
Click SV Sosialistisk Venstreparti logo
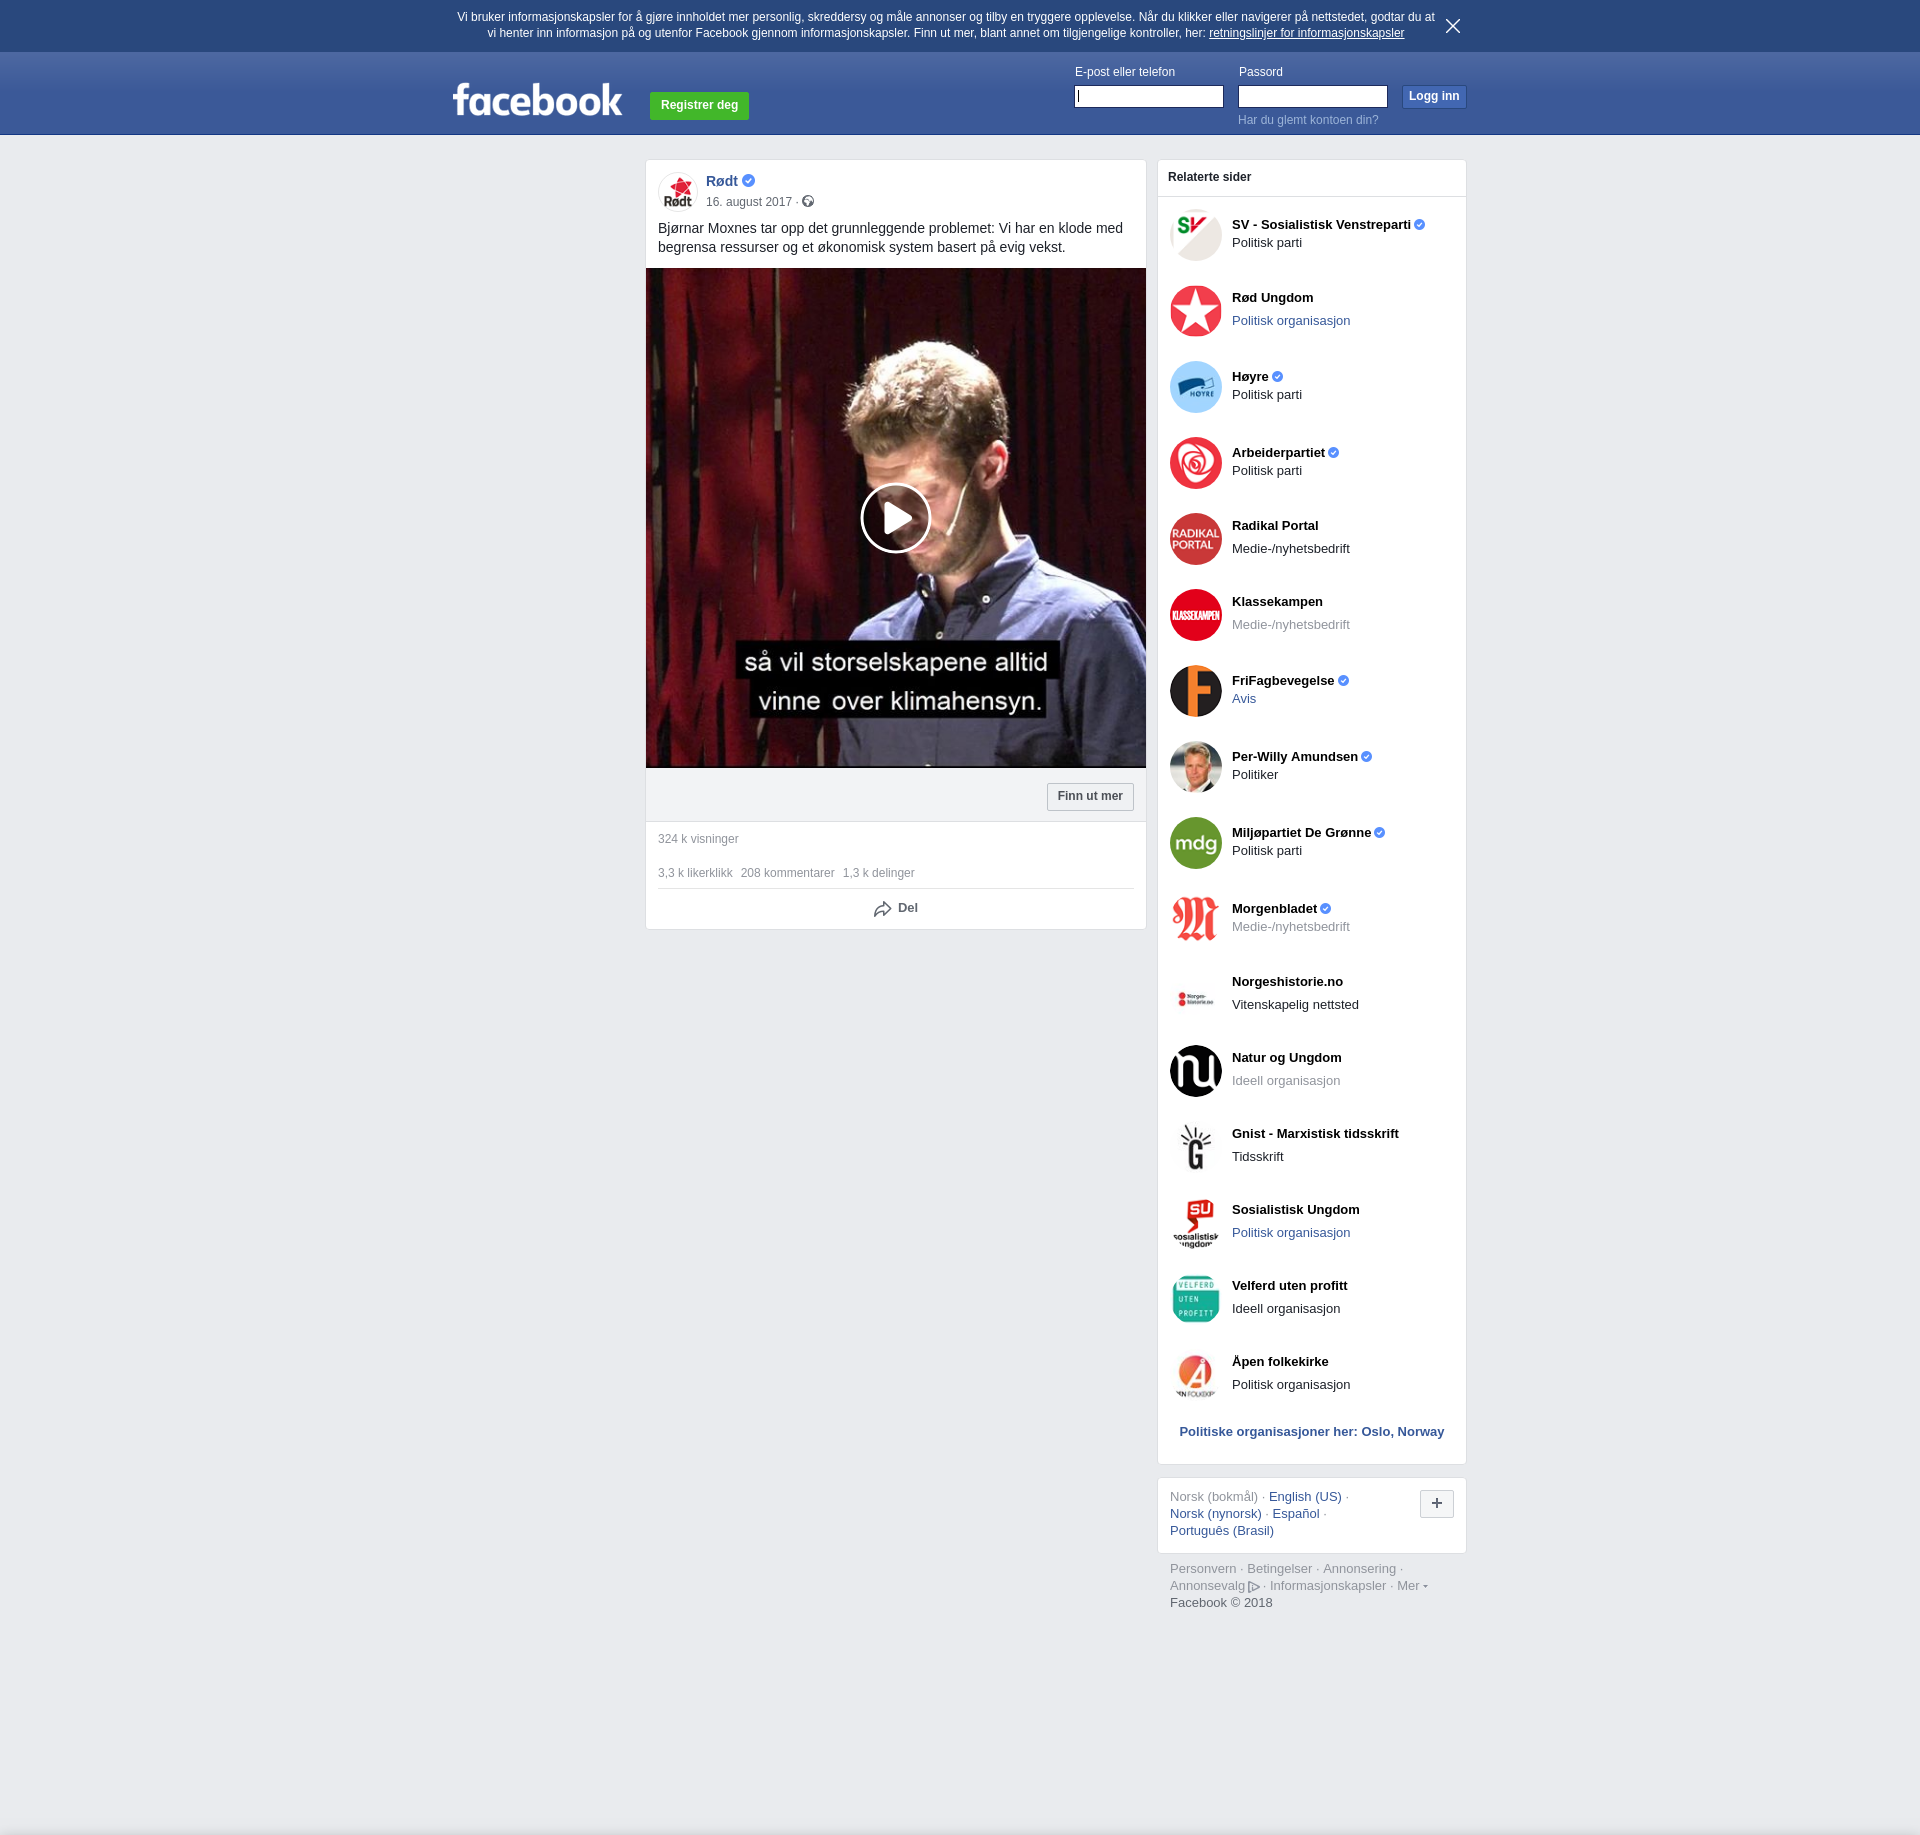pyautogui.click(x=1195, y=235)
